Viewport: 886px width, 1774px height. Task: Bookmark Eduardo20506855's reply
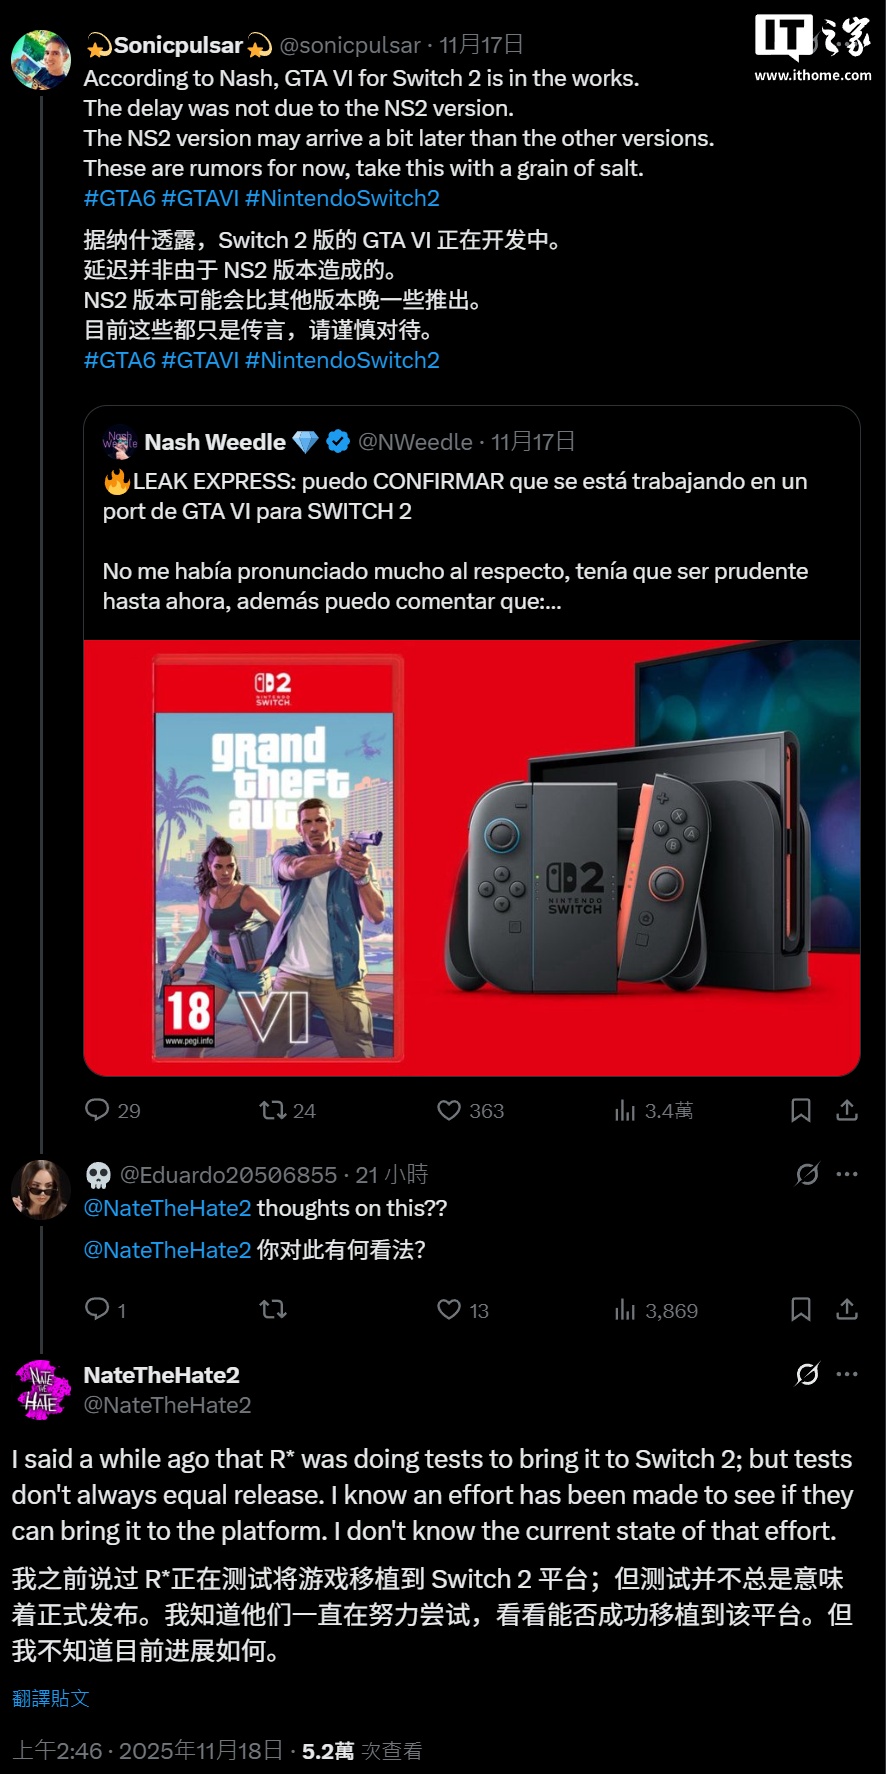pos(801,1309)
